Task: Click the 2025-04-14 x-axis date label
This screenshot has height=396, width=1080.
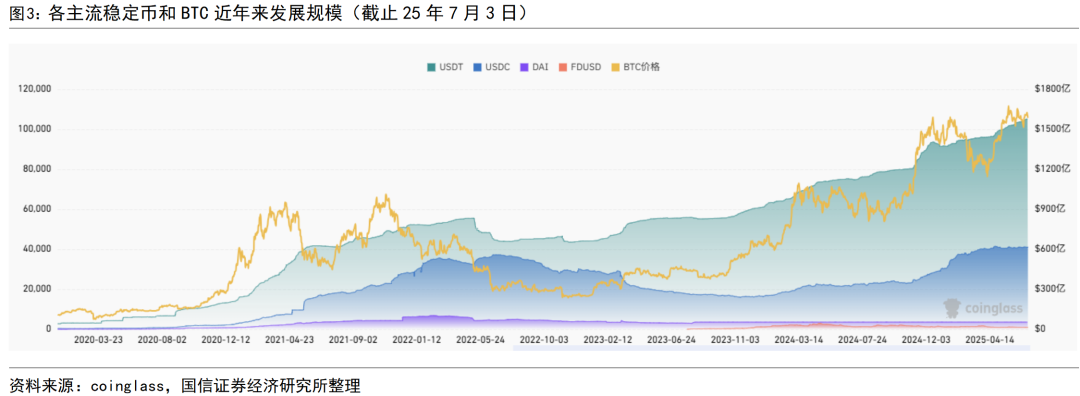Action: click(x=988, y=340)
